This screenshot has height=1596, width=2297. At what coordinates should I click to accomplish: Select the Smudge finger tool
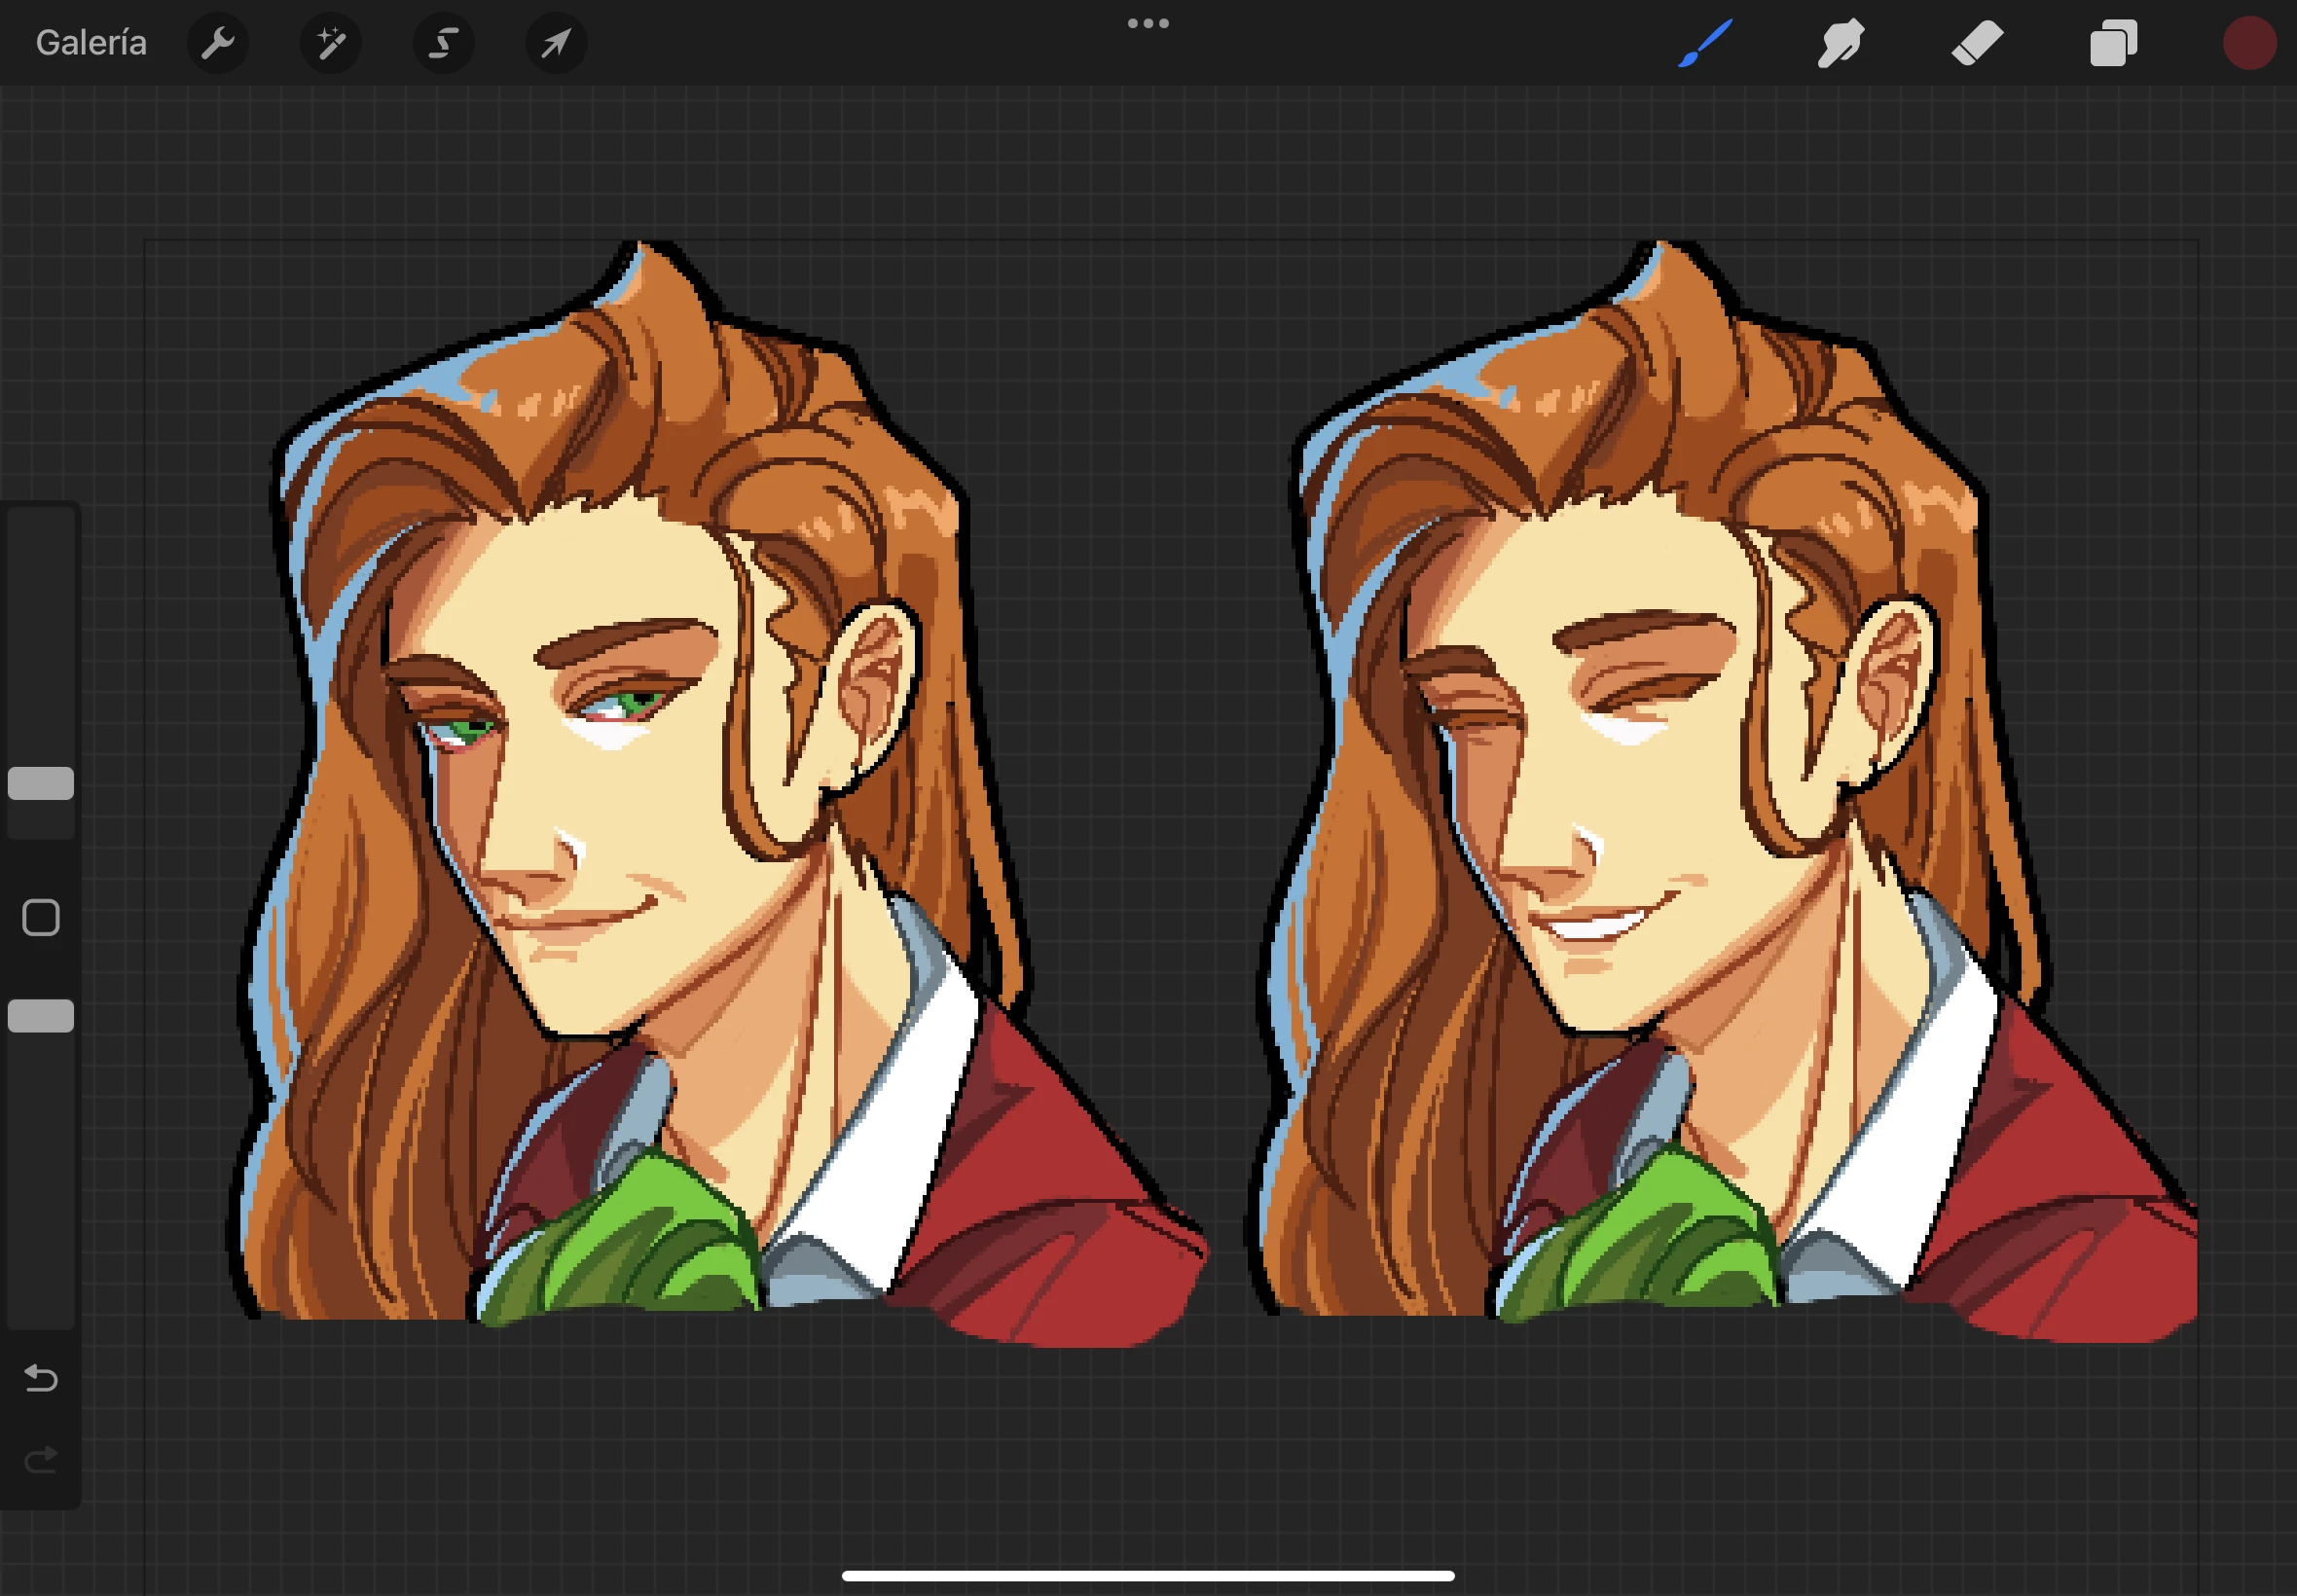(x=1840, y=43)
